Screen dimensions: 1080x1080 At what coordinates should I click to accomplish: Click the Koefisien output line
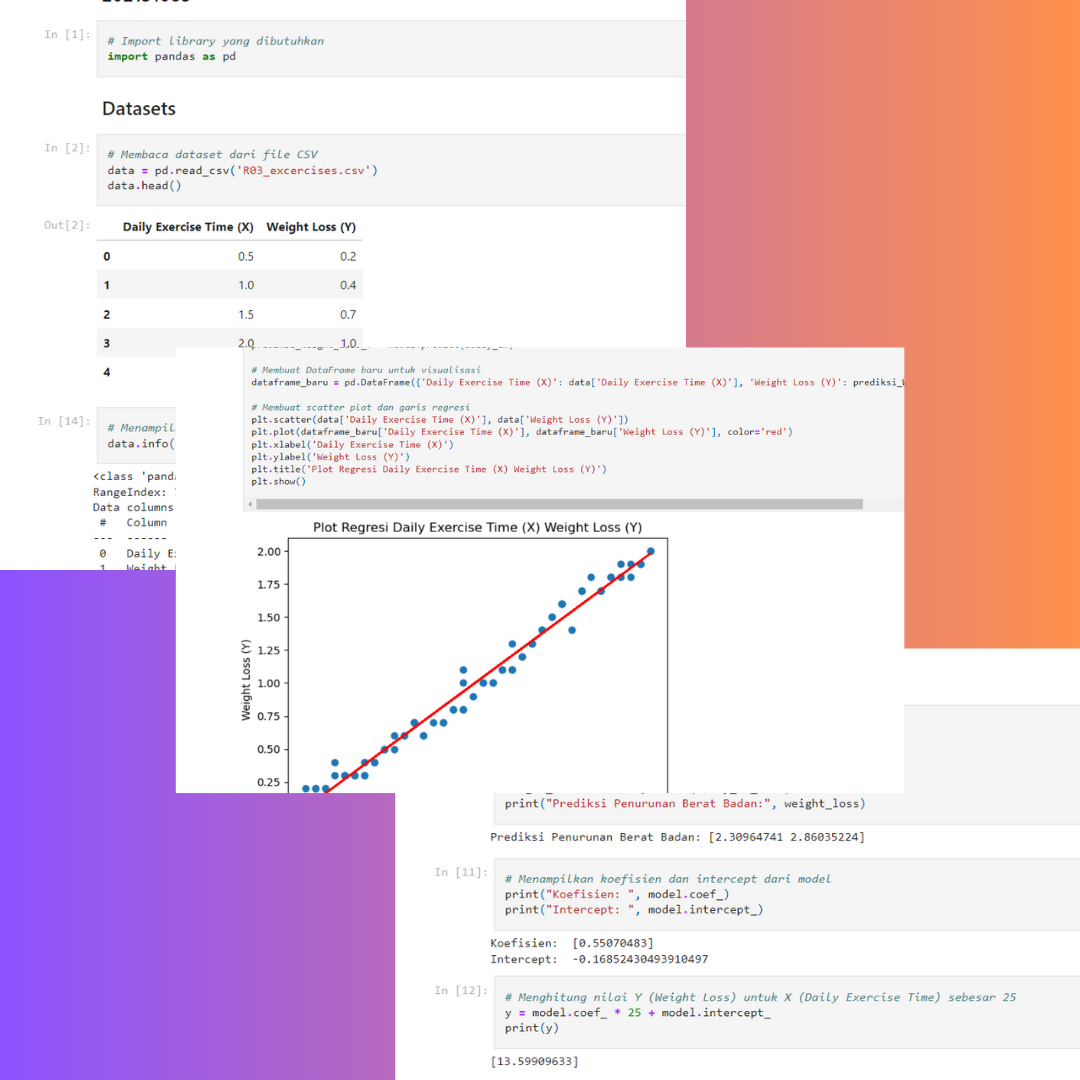tap(571, 943)
